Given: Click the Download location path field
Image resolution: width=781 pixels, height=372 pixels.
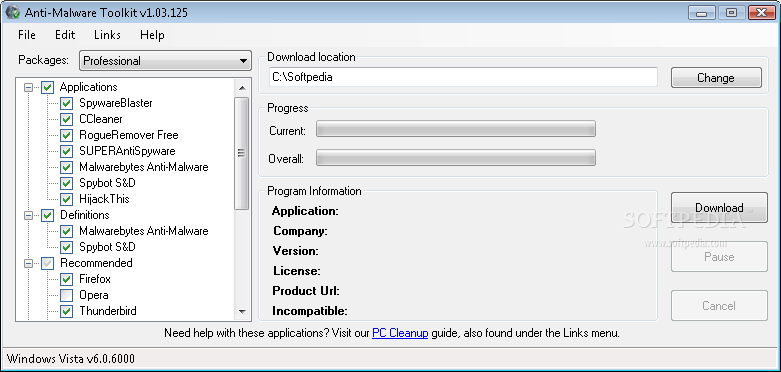Looking at the screenshot, I should [463, 77].
